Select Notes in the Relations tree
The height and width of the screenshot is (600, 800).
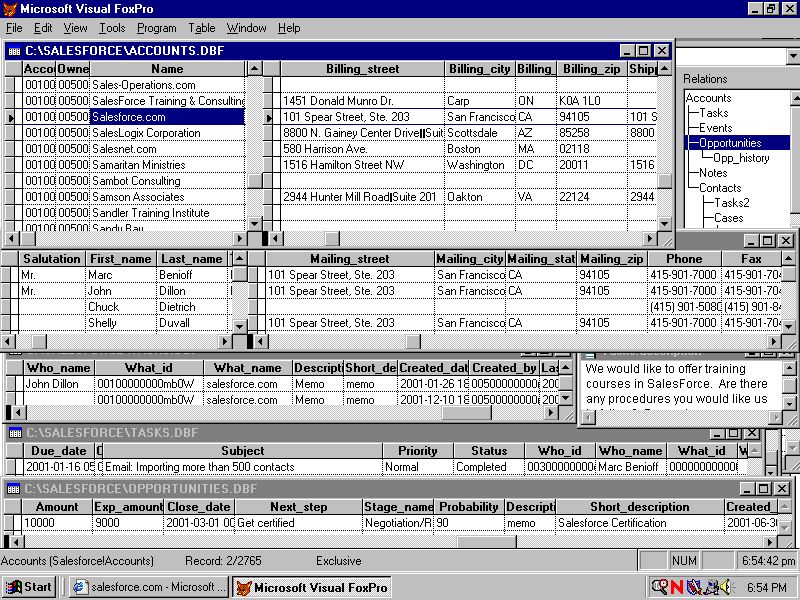click(713, 172)
